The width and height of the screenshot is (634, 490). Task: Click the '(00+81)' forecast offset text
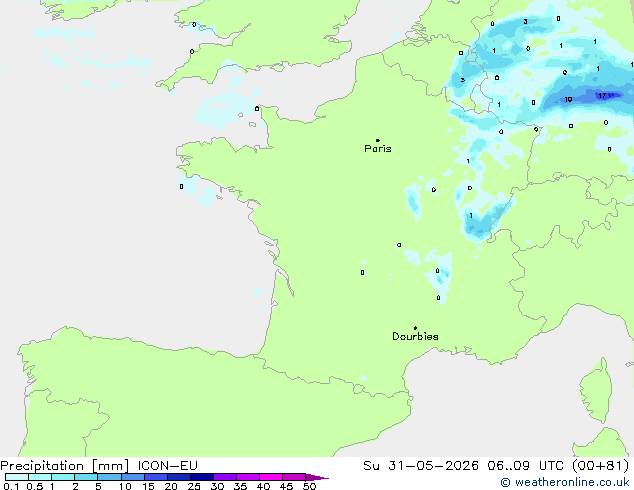[600, 466]
